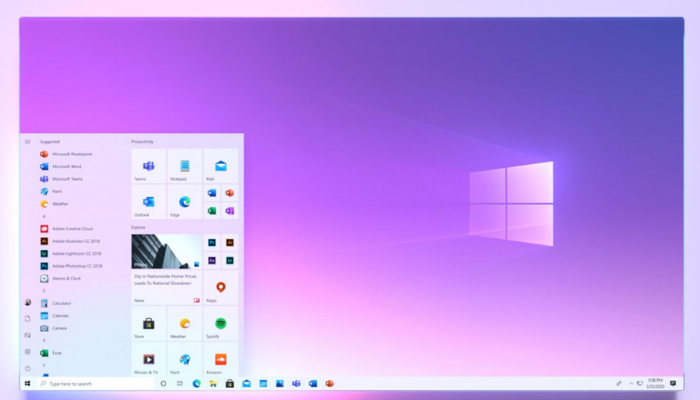Open the user account picture in Start
The width and height of the screenshot is (700, 400).
pyautogui.click(x=28, y=303)
